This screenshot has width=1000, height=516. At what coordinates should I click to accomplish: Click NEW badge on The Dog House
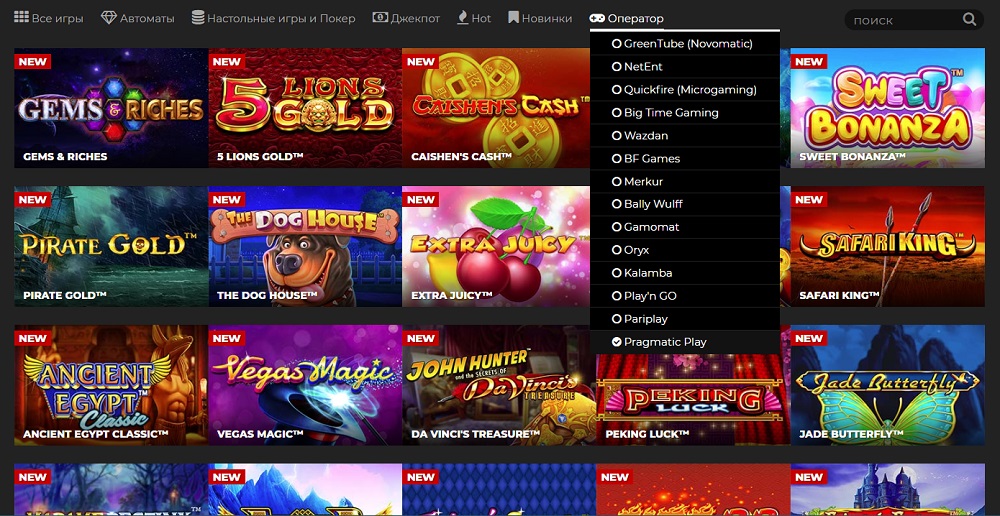tap(226, 200)
